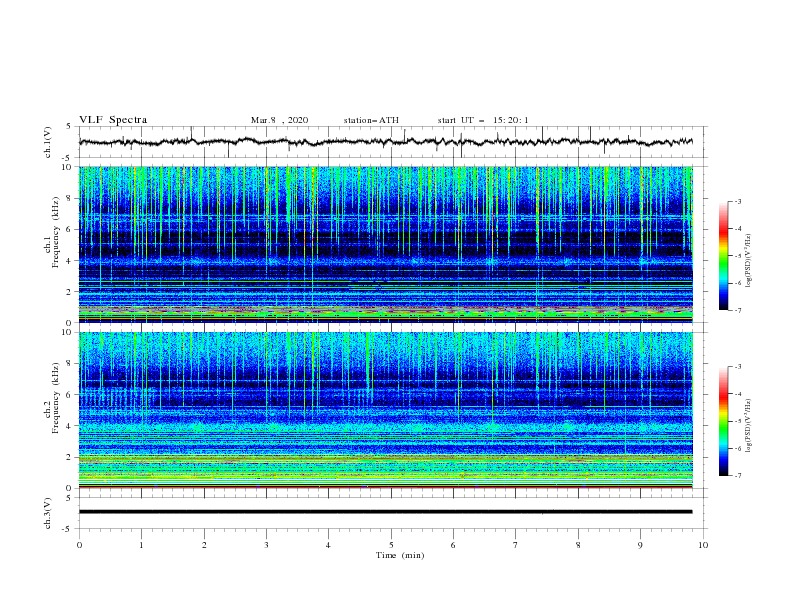Click the '-3' tick on upper colorbar
792x612 pixels.
(x=737, y=201)
